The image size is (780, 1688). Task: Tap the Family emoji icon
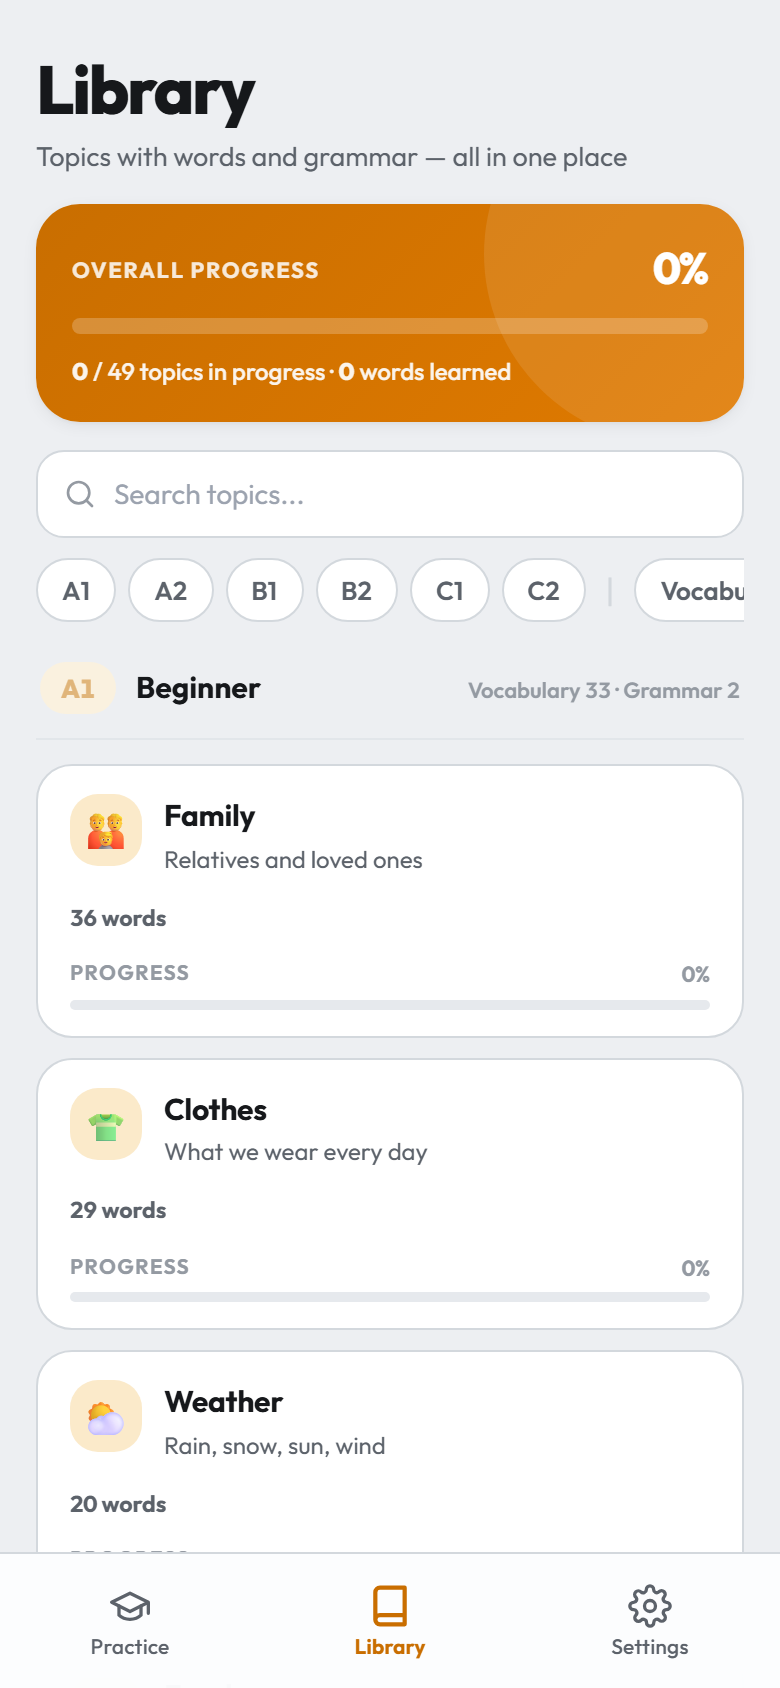[x=106, y=830]
